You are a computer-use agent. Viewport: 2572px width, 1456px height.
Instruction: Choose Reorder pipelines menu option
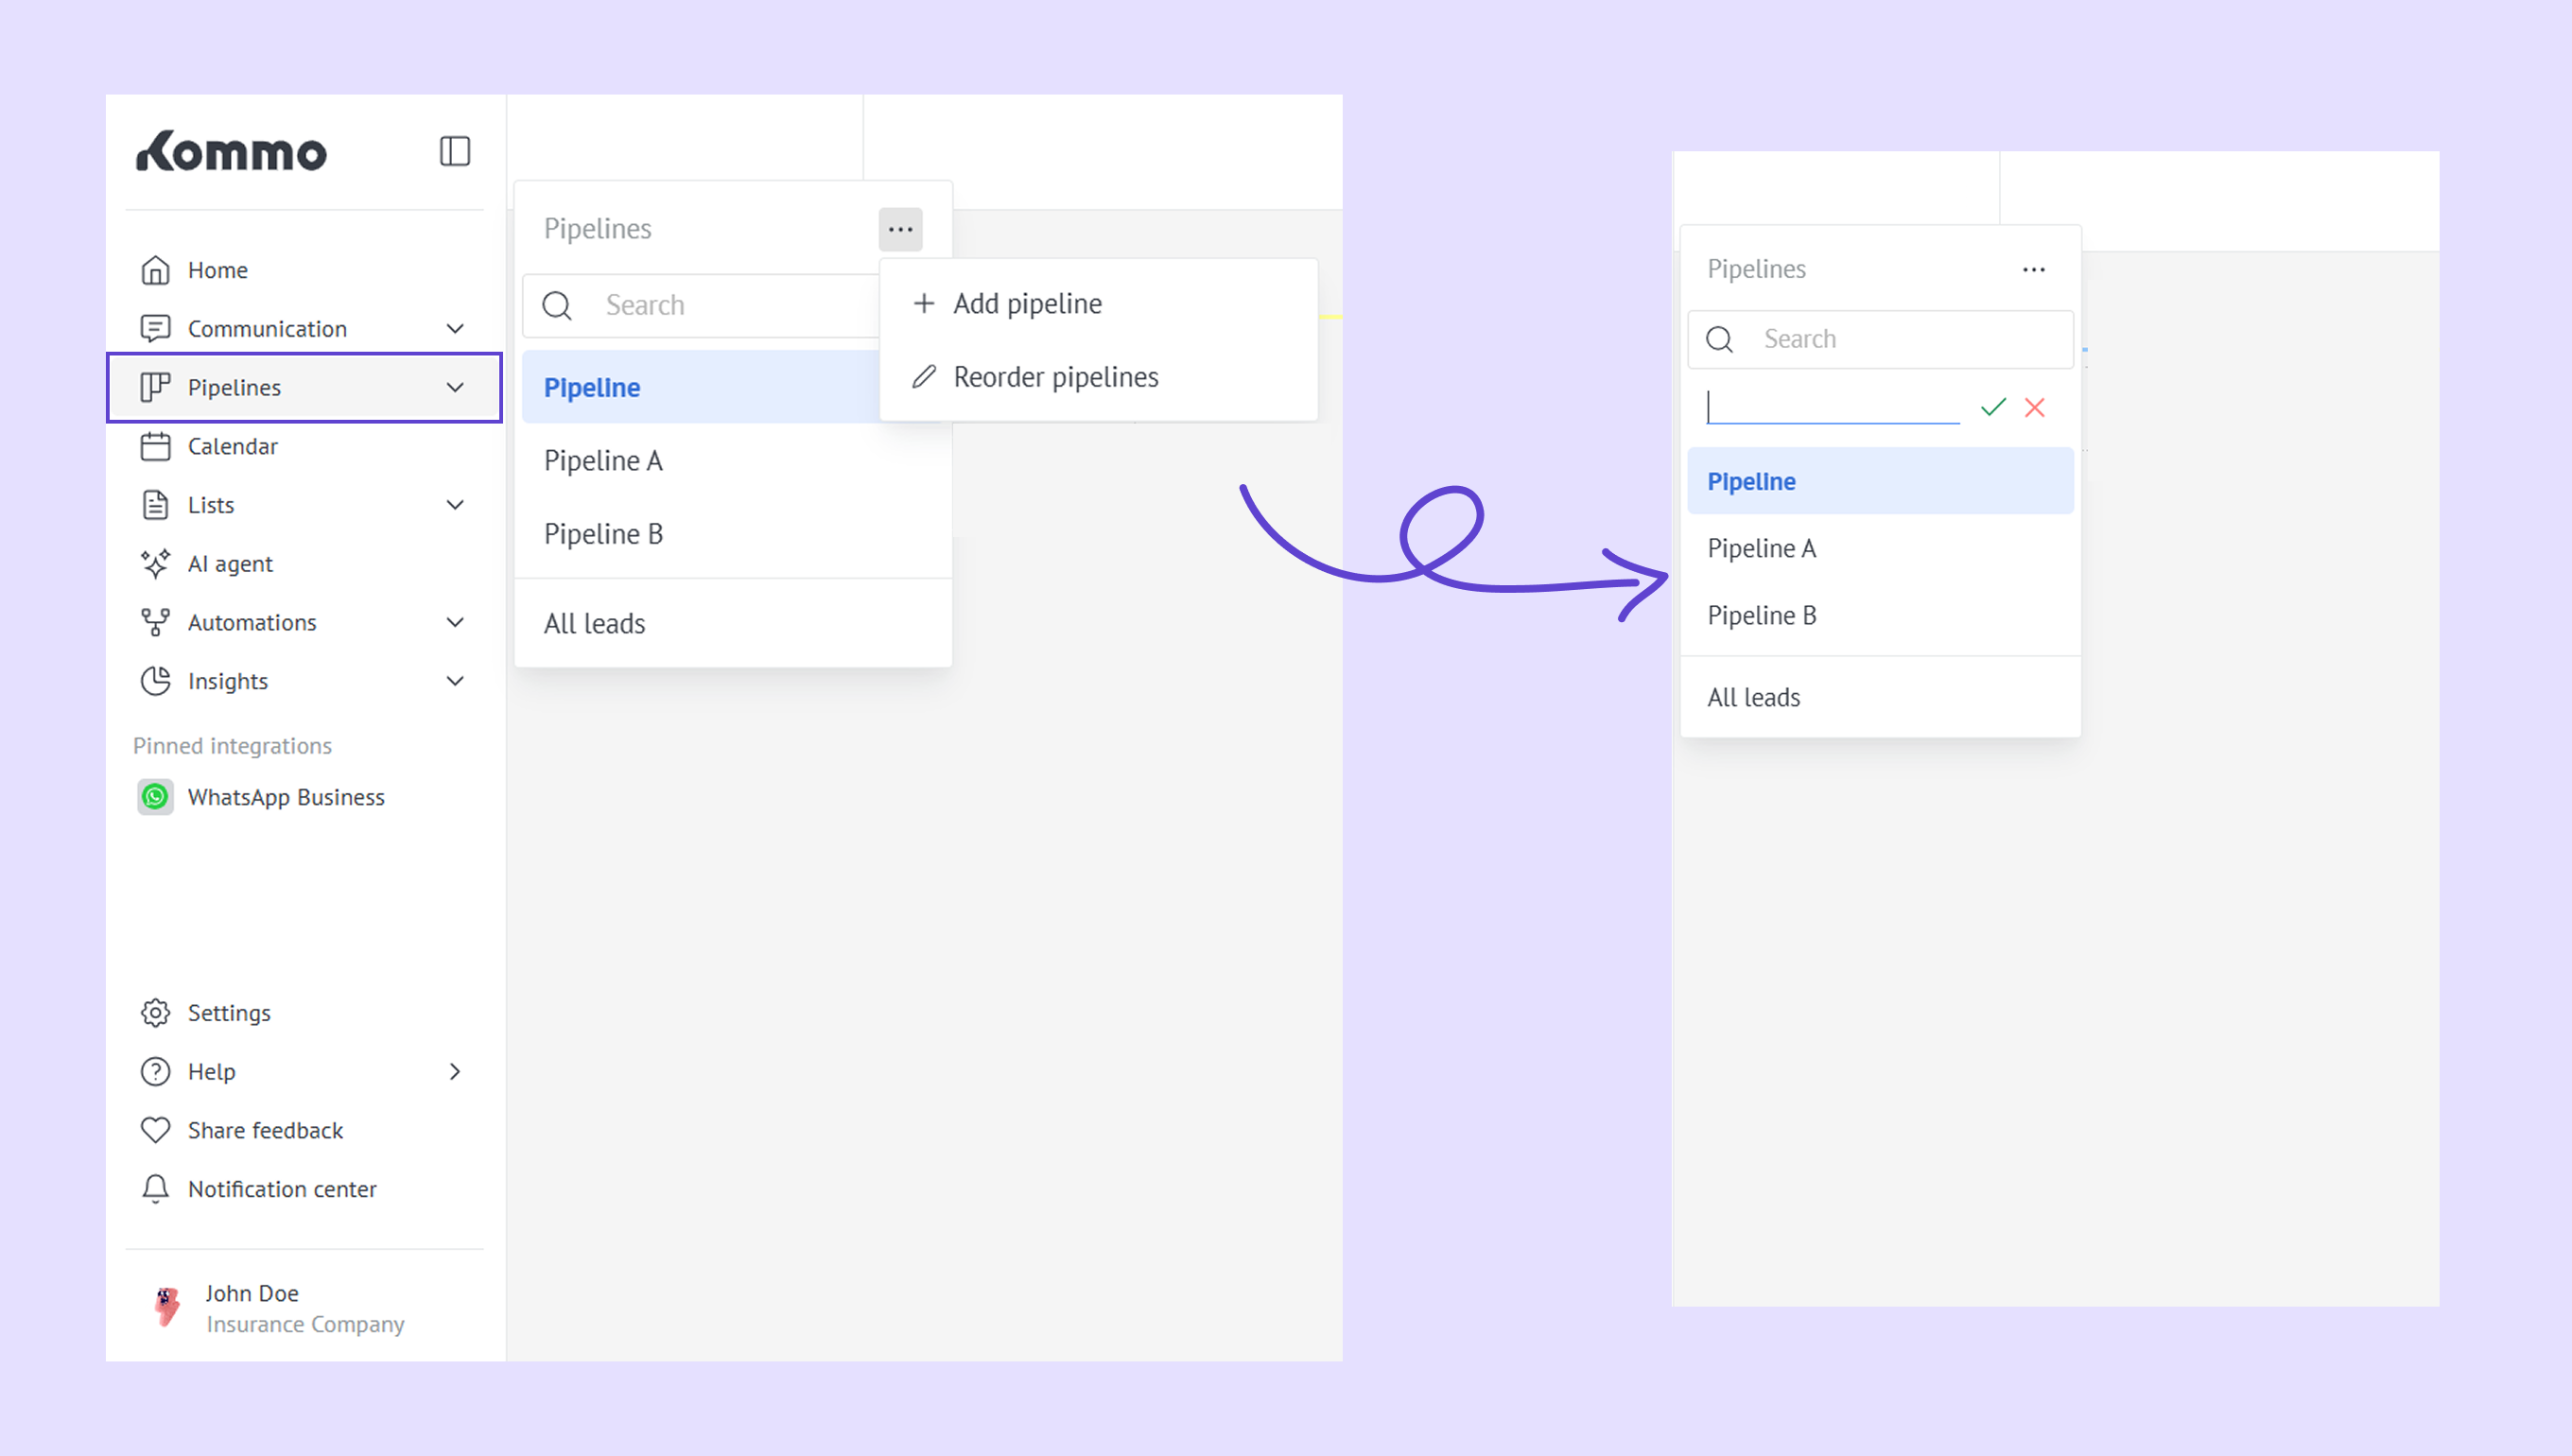coord(1054,377)
